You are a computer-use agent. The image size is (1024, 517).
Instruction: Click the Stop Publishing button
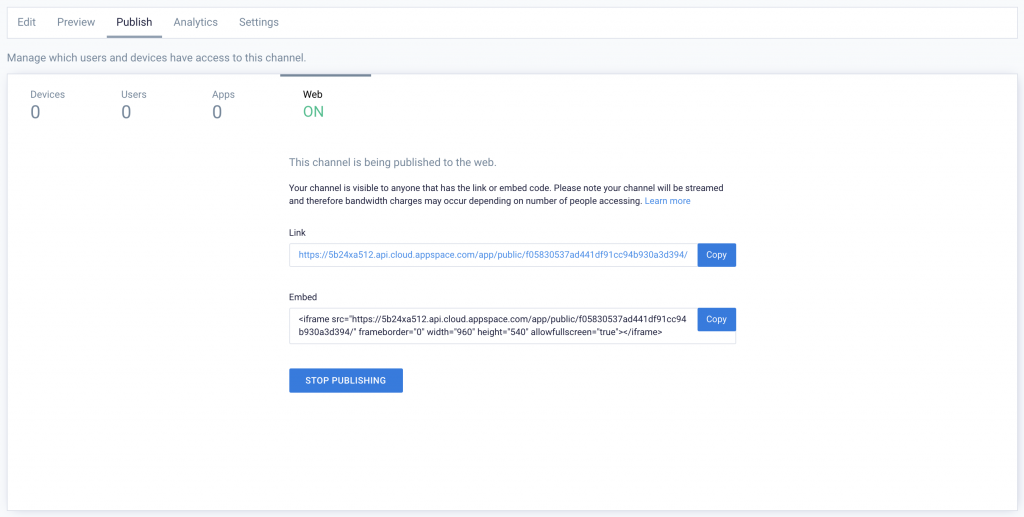[346, 381]
